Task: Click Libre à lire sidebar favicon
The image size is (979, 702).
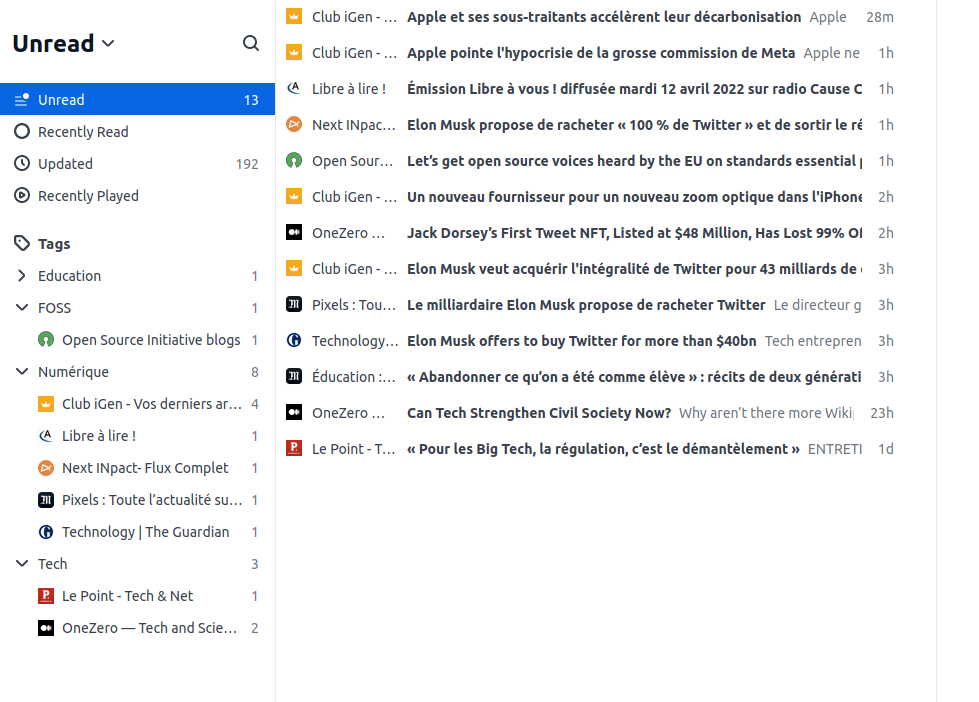Action: [46, 436]
